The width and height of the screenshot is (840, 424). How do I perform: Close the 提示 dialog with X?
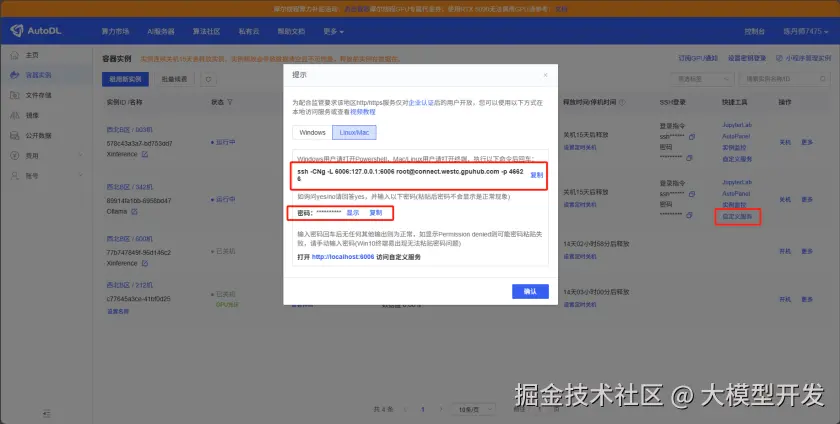545,75
